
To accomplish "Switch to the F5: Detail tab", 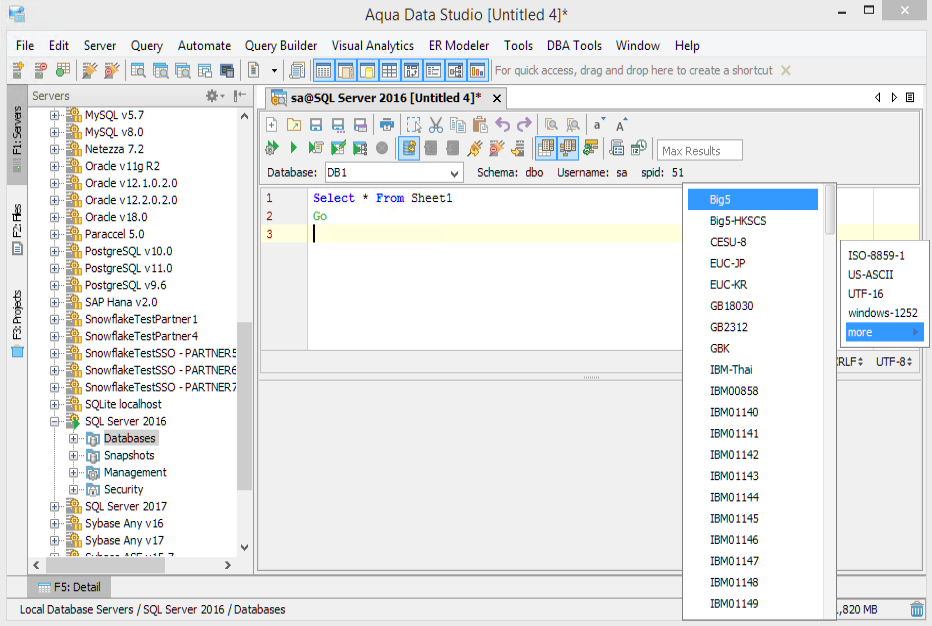I will click(71, 587).
